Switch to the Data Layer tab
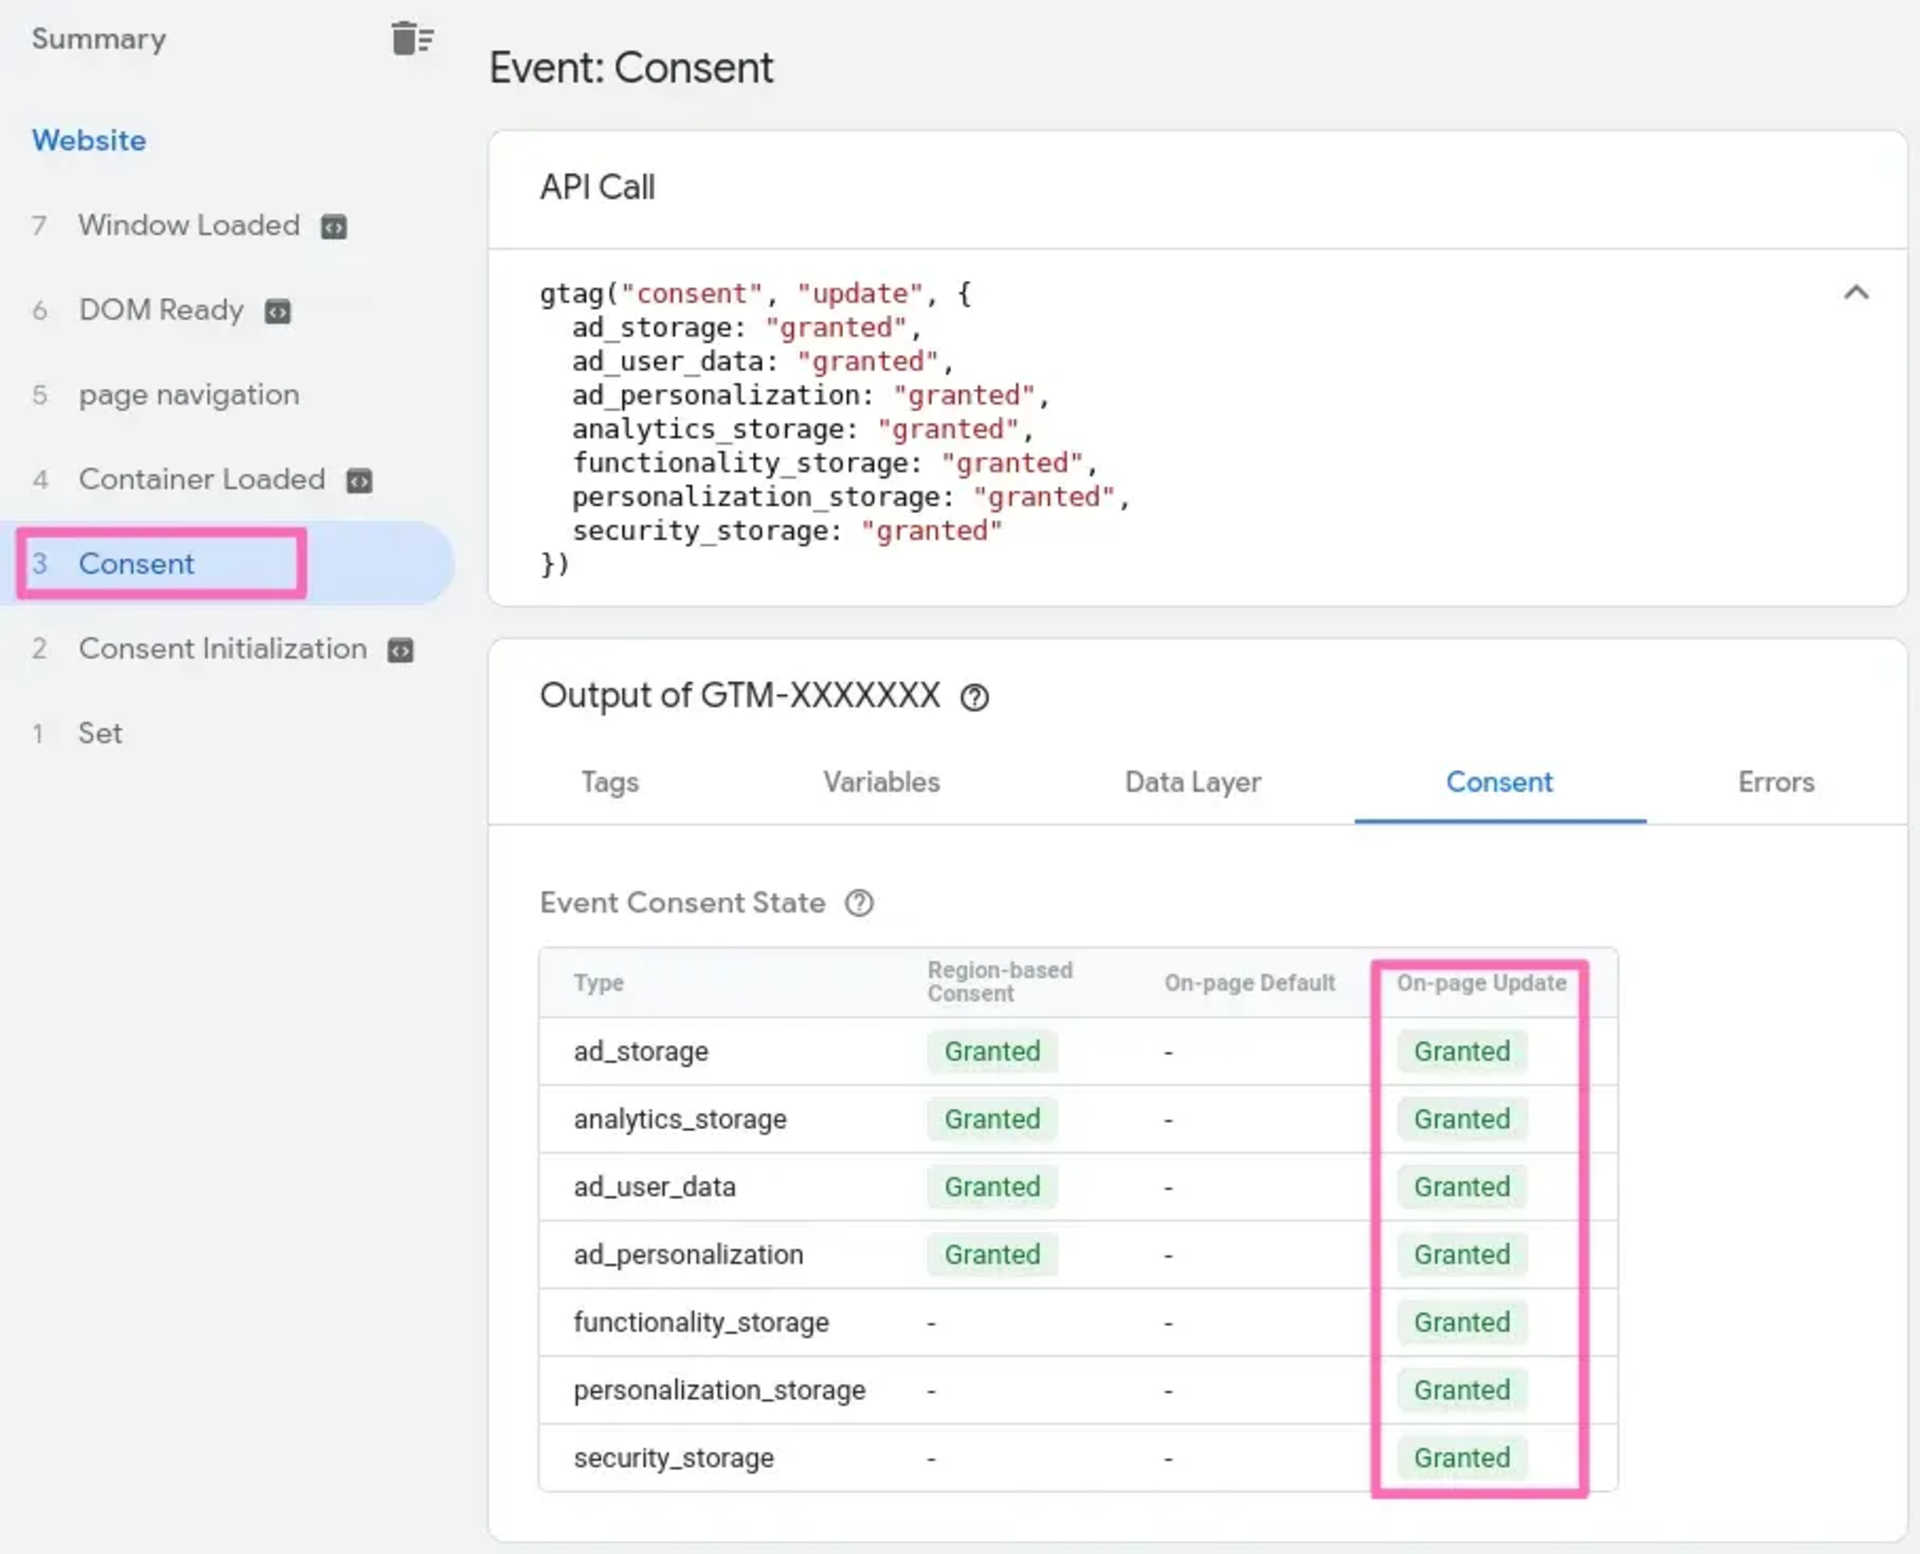 pyautogui.click(x=1192, y=782)
